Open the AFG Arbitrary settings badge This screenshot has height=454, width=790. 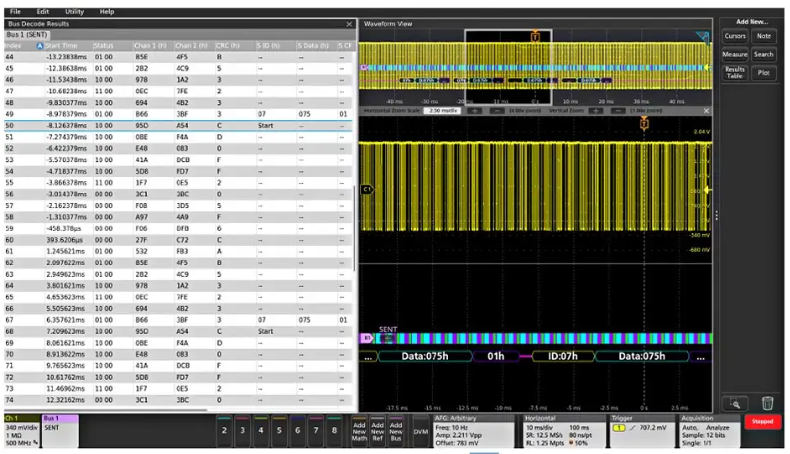[x=474, y=431]
